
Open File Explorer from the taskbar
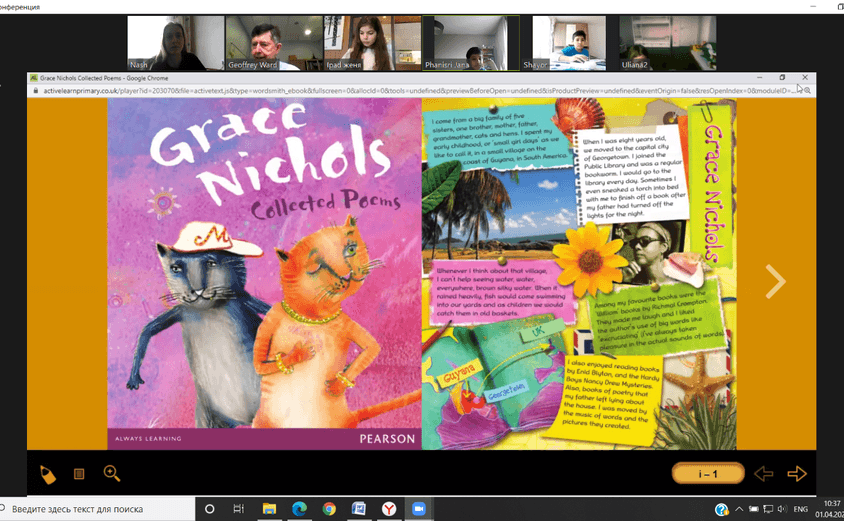[x=269, y=509]
